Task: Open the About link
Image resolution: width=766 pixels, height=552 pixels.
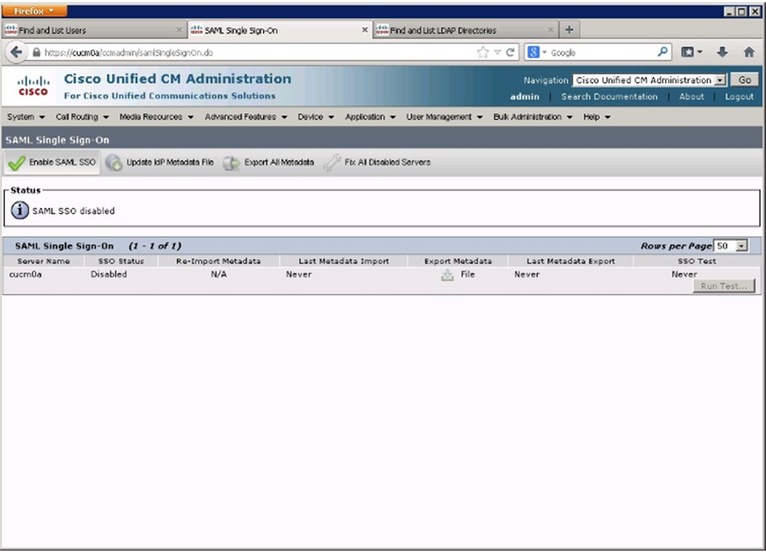Action: tap(691, 97)
